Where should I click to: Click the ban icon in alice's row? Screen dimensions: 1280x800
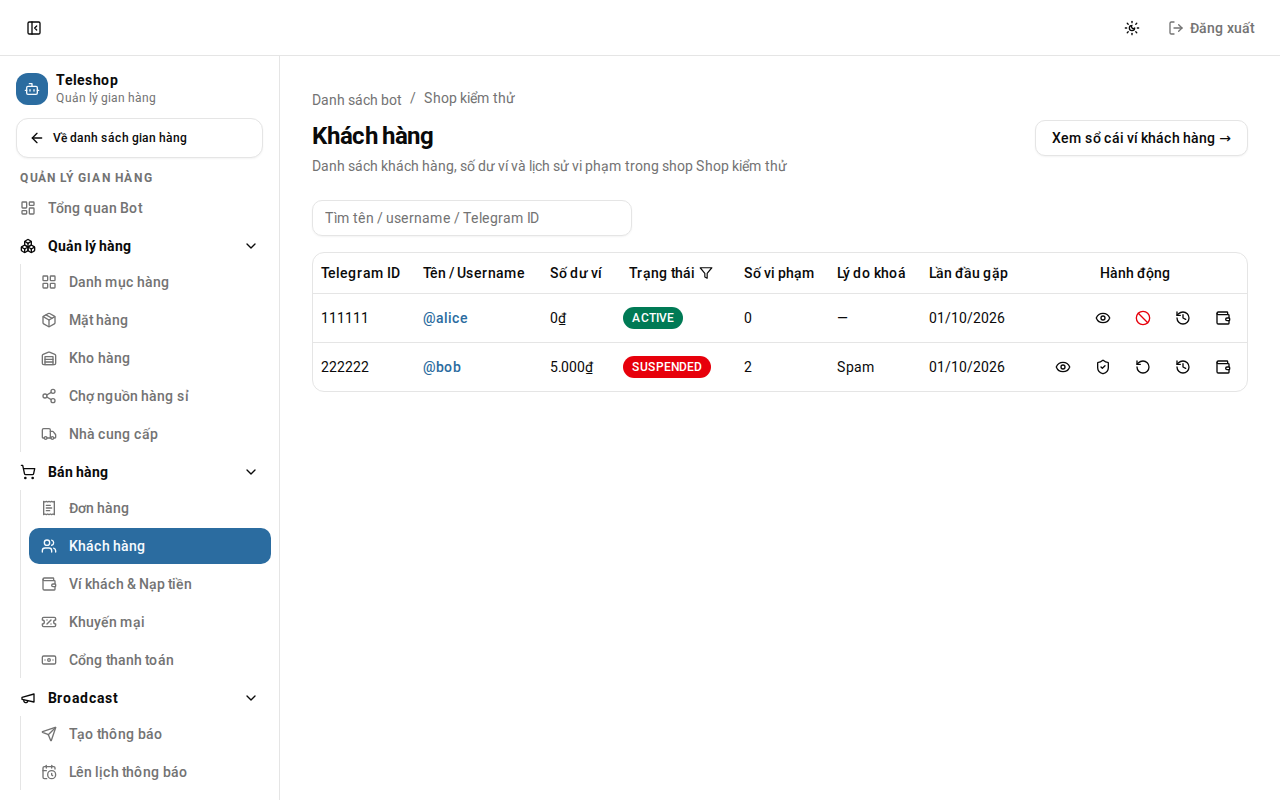tap(1143, 318)
